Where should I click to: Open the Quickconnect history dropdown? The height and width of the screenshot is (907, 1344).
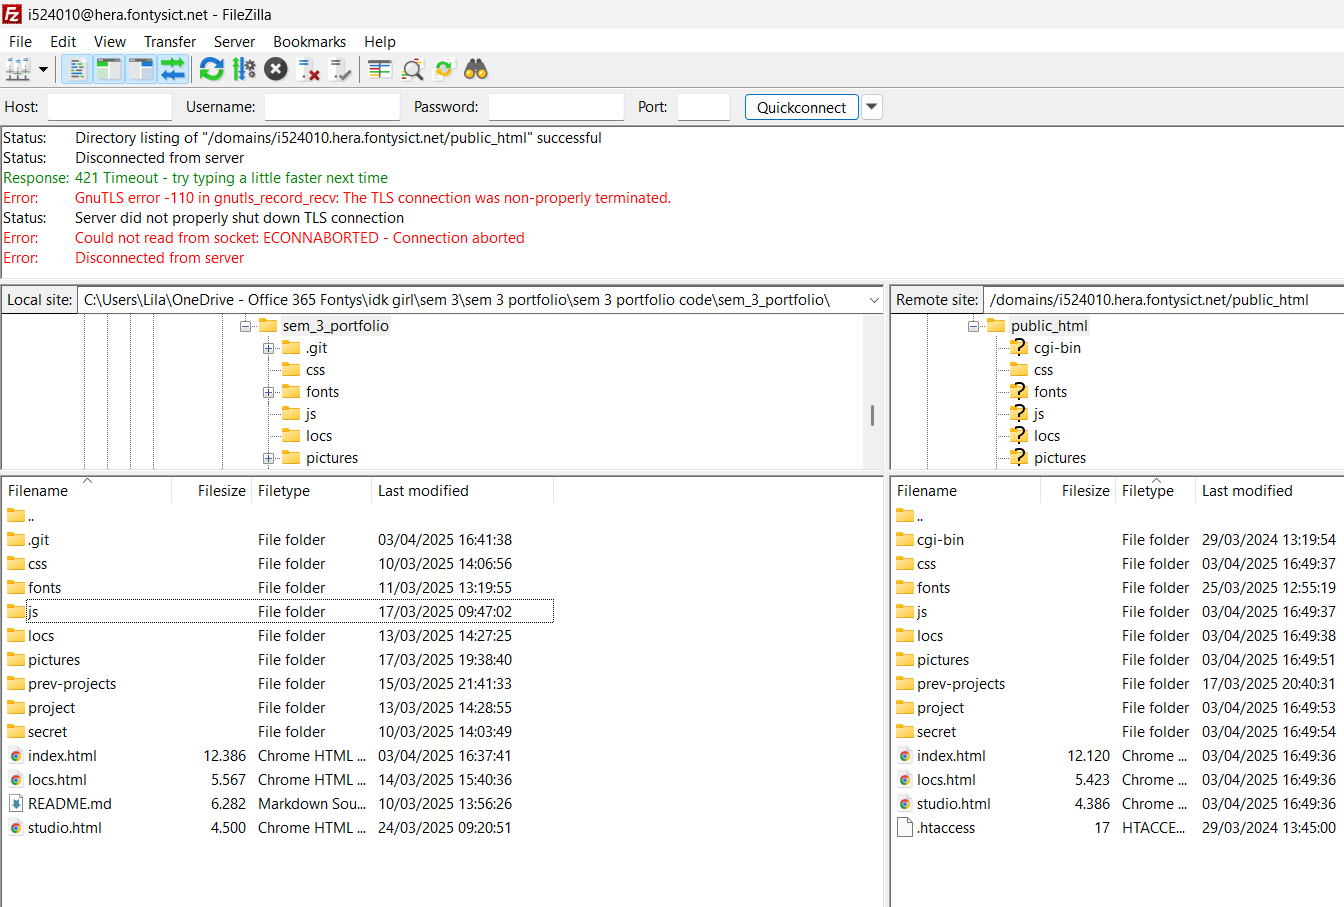click(x=872, y=107)
